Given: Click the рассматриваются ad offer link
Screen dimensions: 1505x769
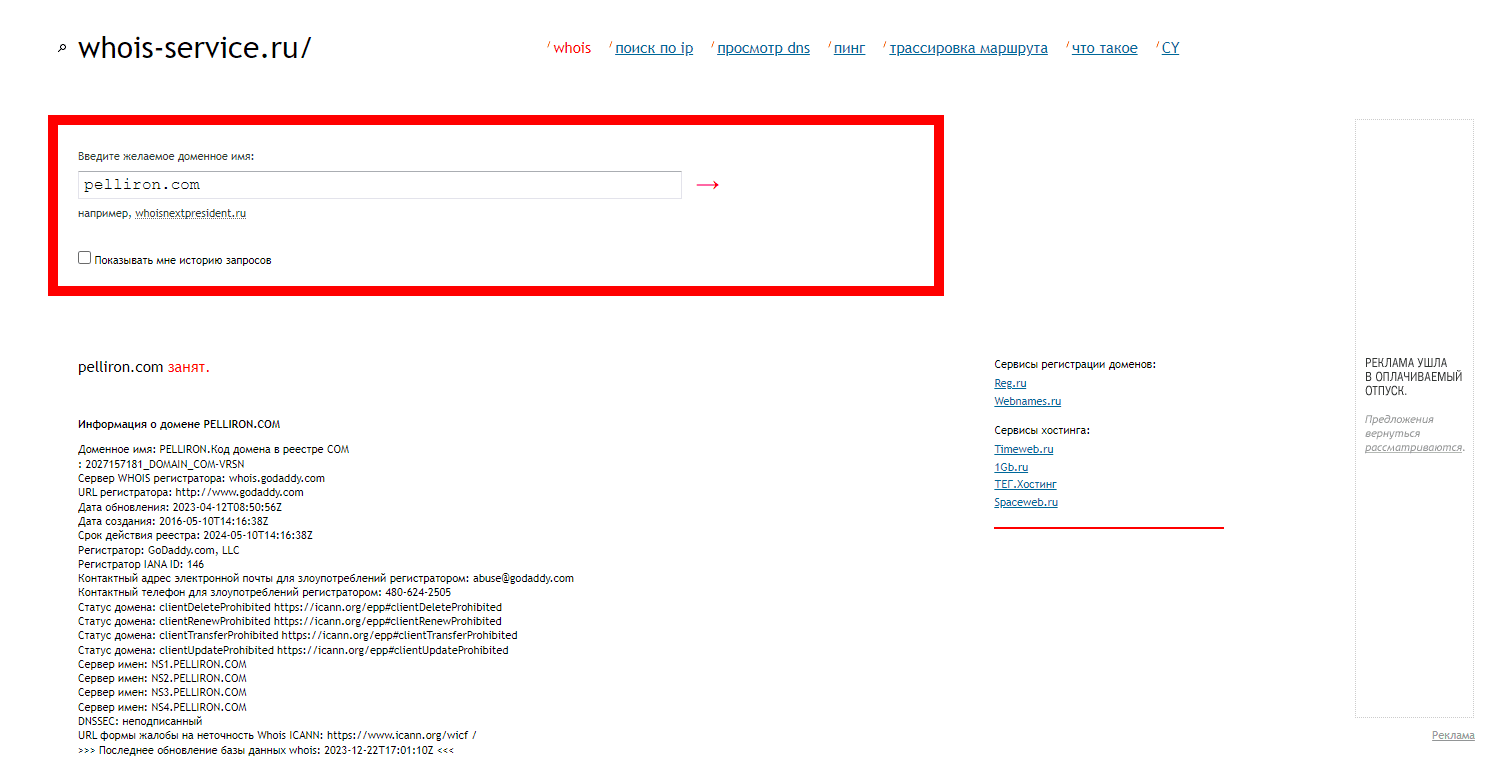Looking at the screenshot, I should point(1413,447).
